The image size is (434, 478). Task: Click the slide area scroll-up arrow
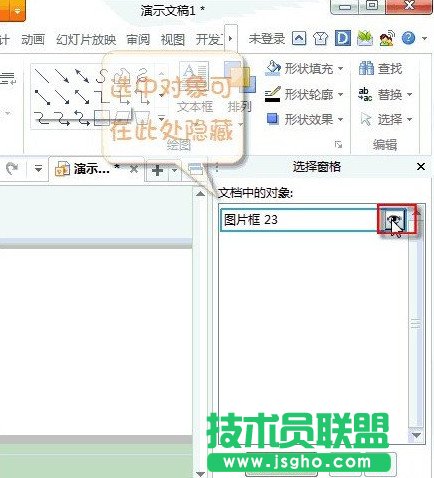point(200,194)
